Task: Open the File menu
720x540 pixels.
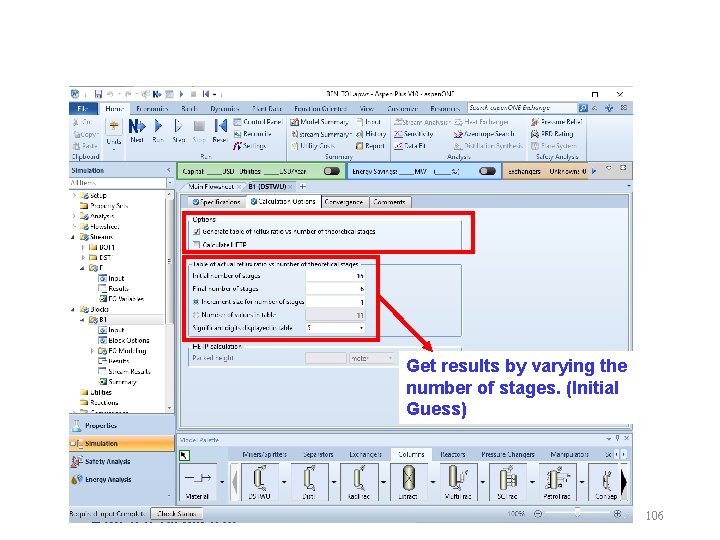Action: coord(83,108)
